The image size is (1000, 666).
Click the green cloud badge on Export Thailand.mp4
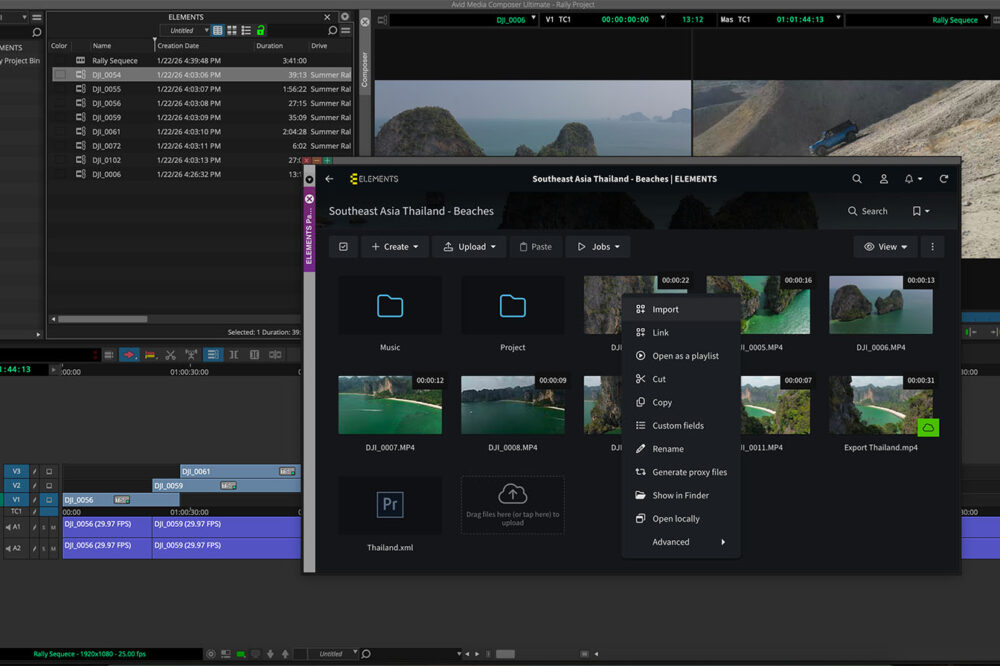point(928,427)
